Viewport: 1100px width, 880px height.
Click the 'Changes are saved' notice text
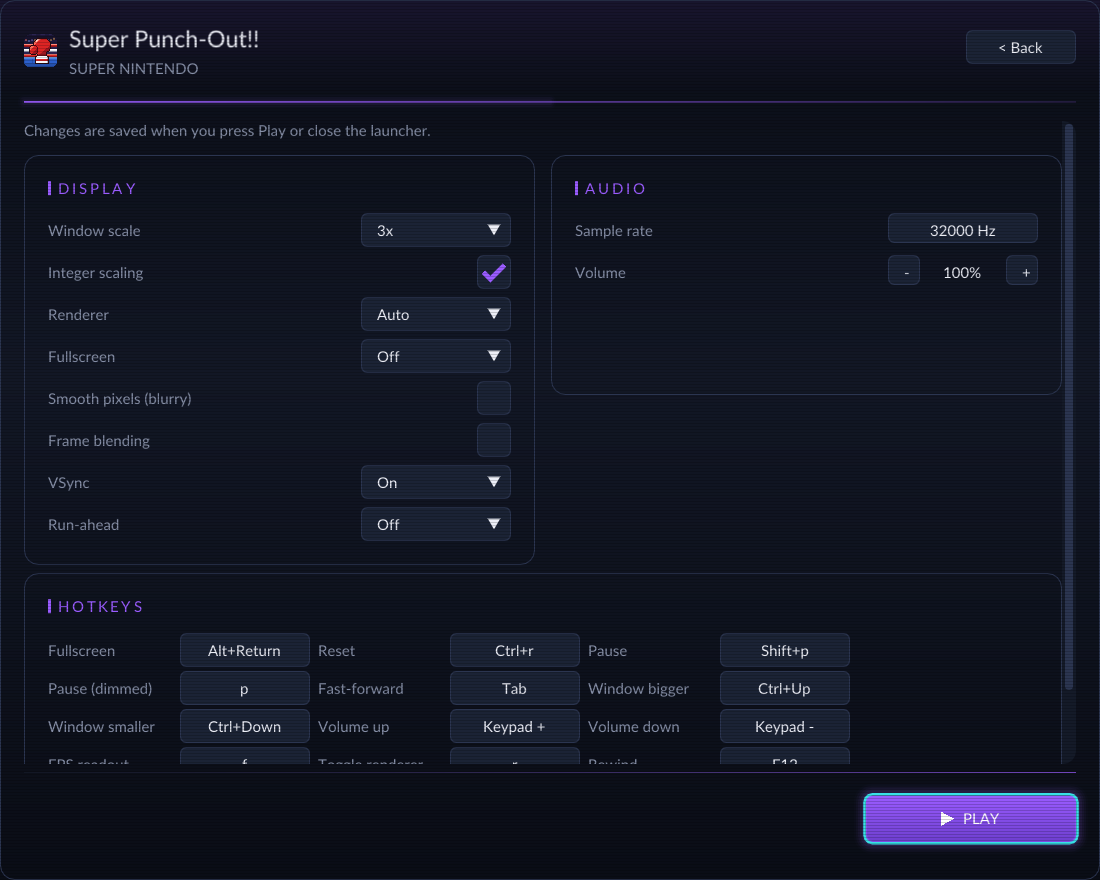pos(227,131)
